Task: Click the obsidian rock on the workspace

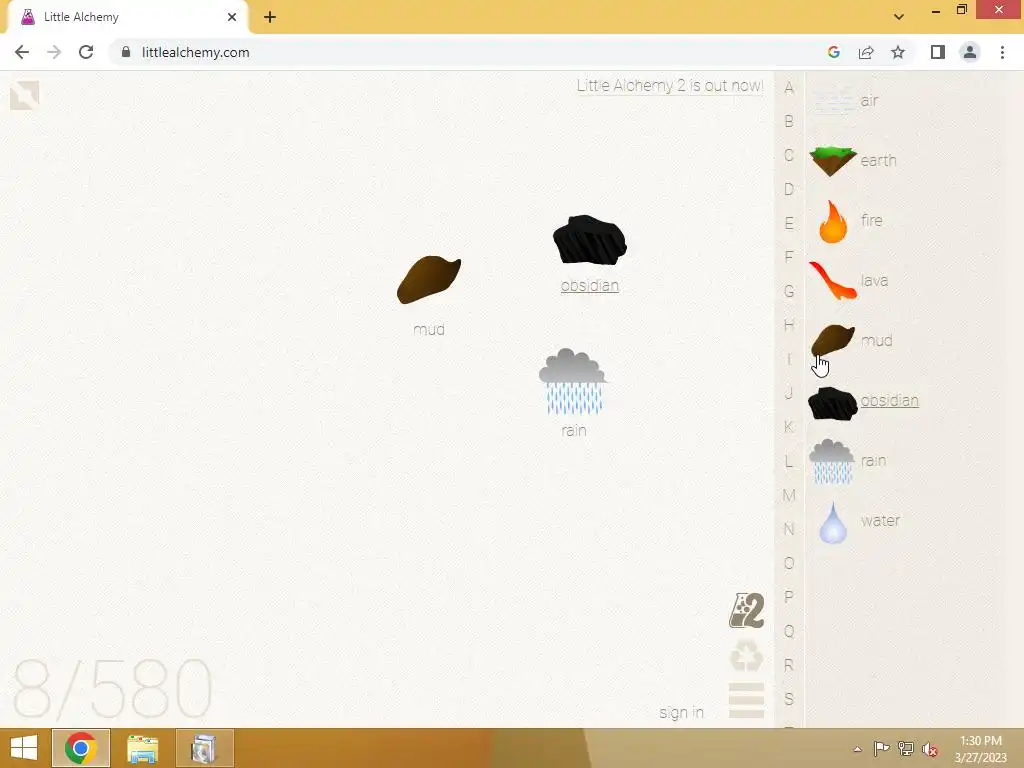Action: pyautogui.click(x=590, y=240)
